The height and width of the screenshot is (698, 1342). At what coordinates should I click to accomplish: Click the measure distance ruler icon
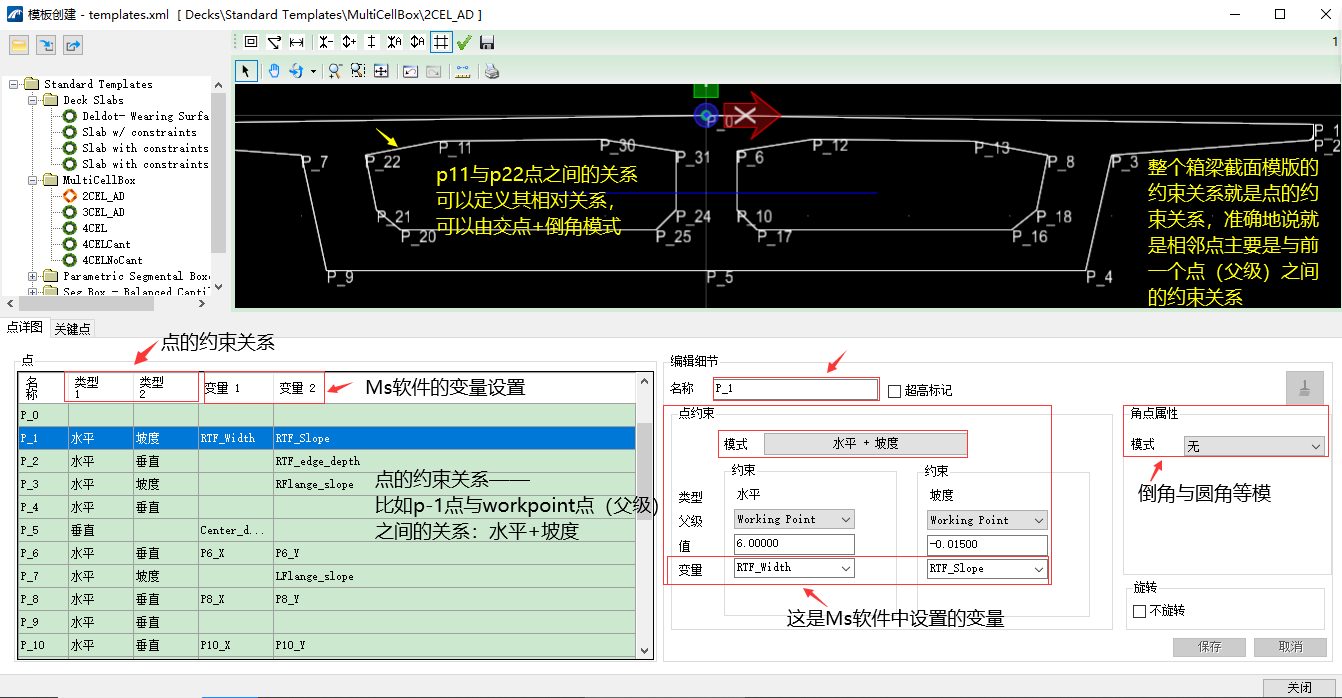(462, 71)
